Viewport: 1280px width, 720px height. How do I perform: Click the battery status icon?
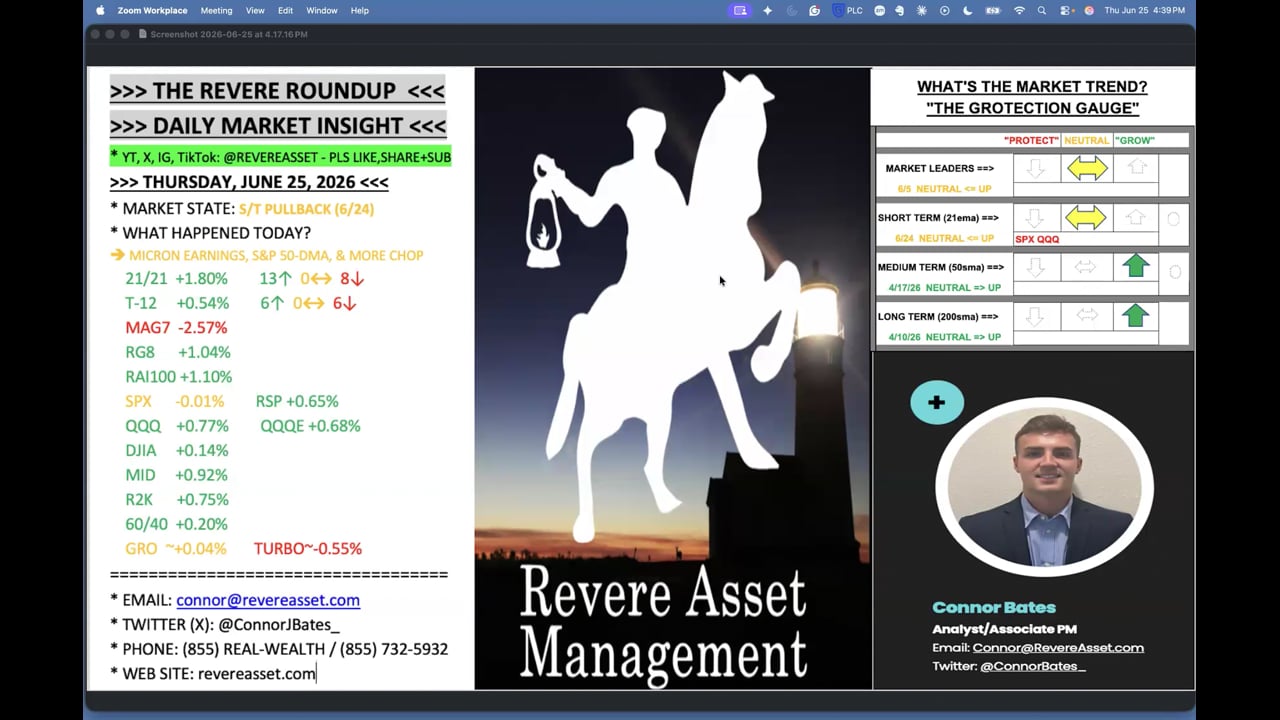[993, 10]
